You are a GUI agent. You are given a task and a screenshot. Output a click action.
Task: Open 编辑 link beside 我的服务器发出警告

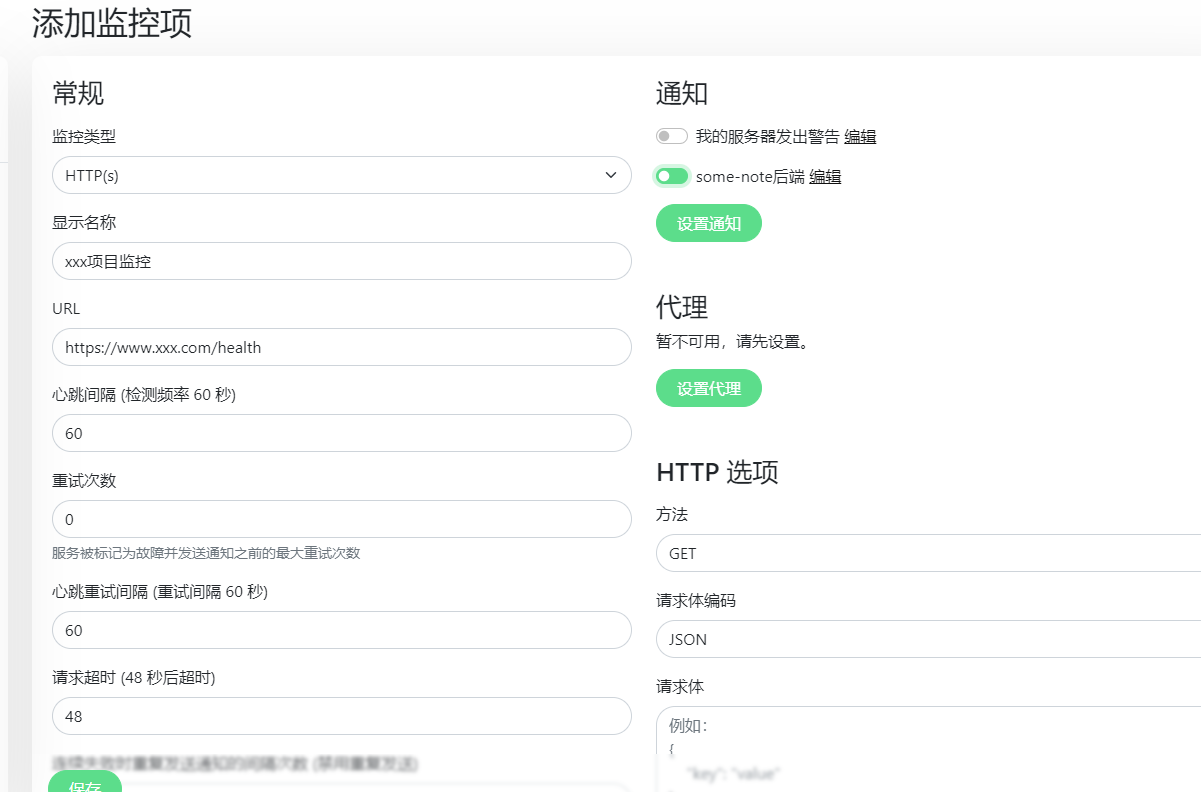coord(860,137)
